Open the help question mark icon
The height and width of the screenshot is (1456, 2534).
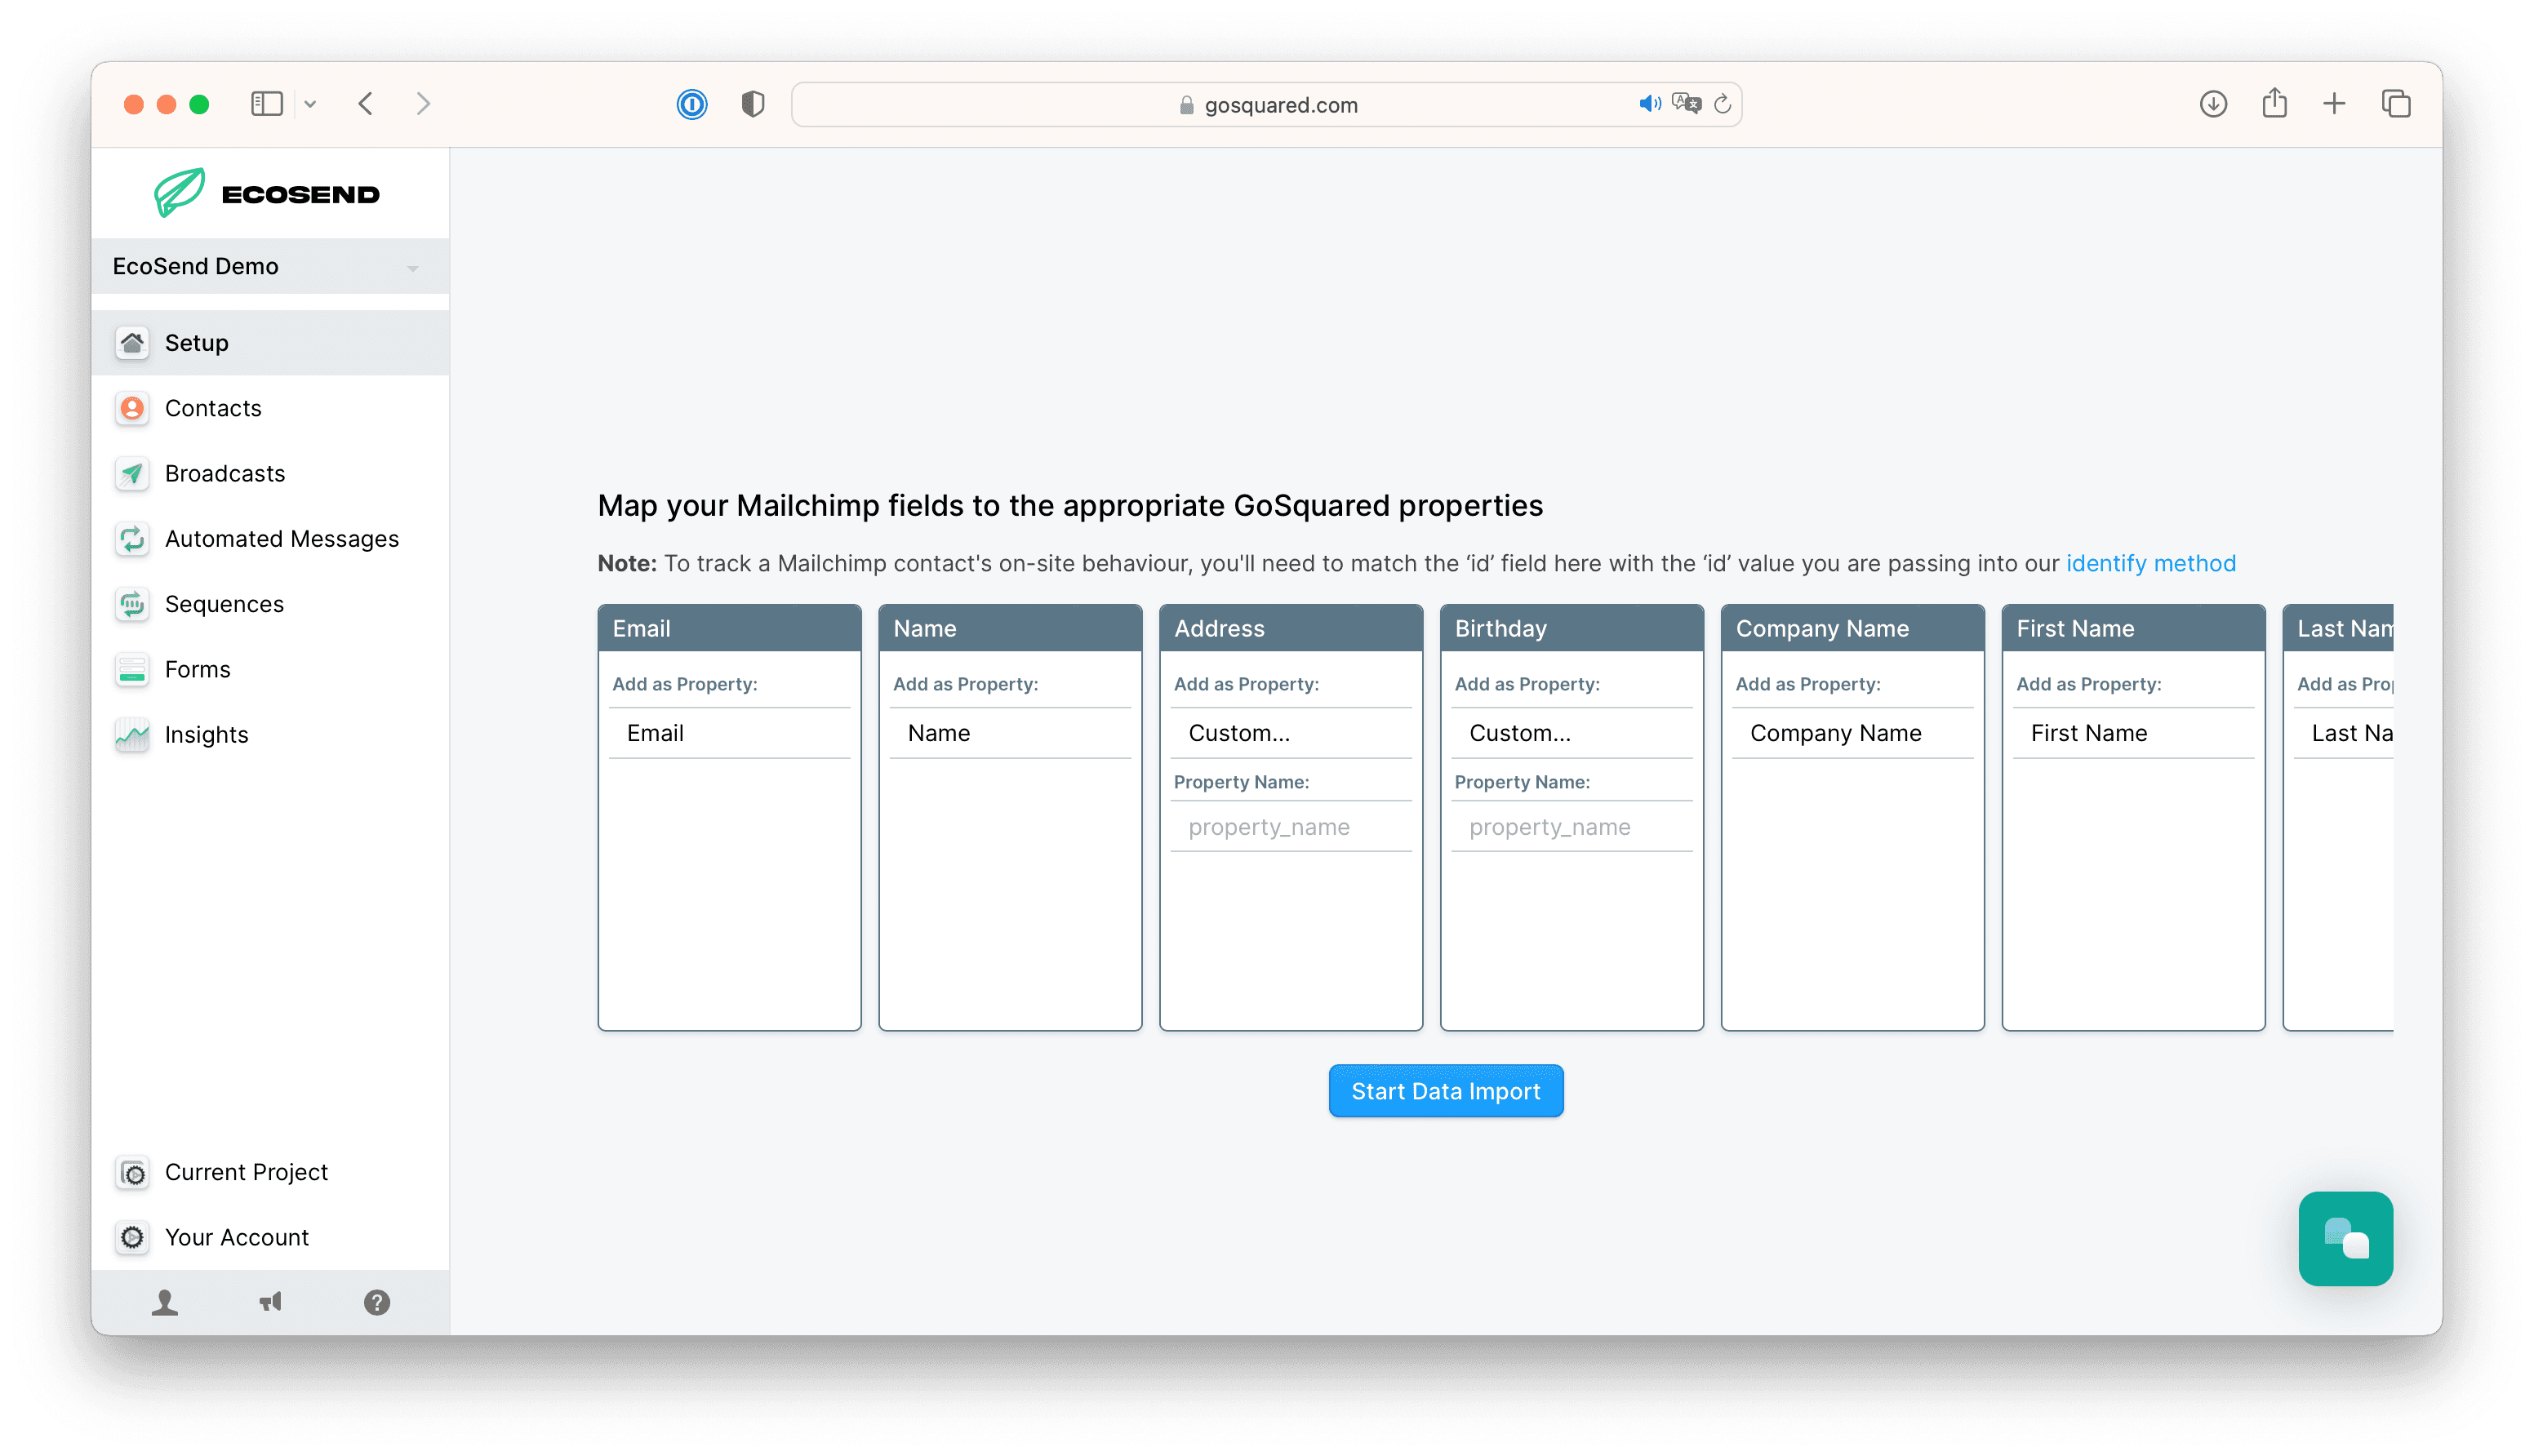click(377, 1302)
